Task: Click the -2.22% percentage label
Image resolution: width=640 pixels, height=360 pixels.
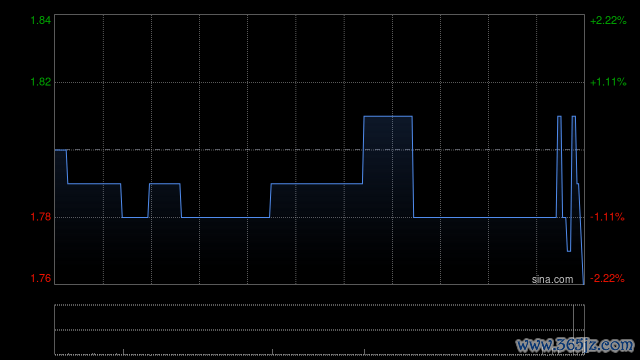Action: (x=607, y=278)
